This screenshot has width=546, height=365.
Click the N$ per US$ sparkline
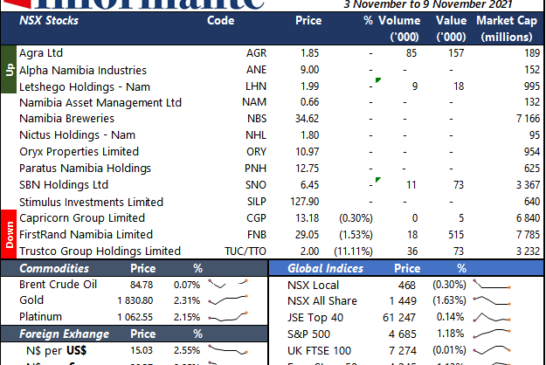point(228,350)
